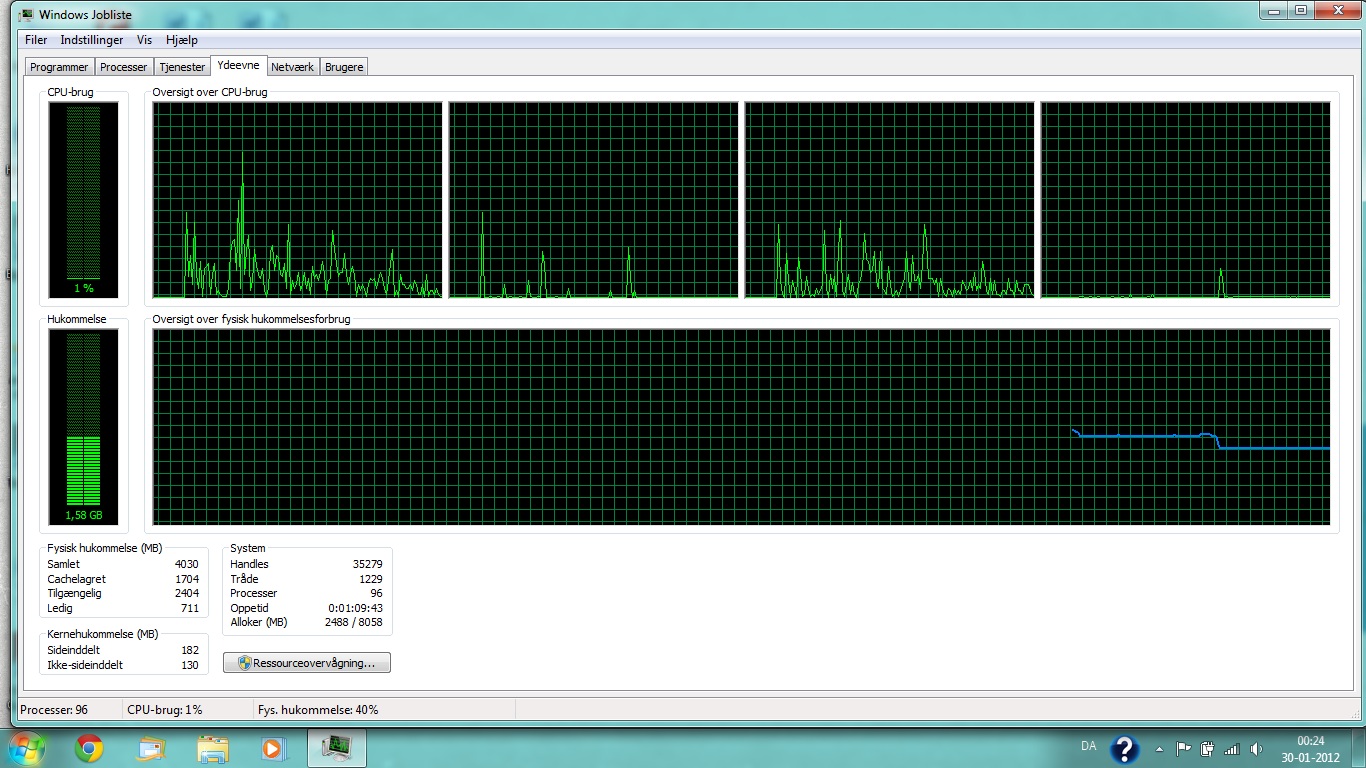Click the physical memory usage history graph

(741, 427)
